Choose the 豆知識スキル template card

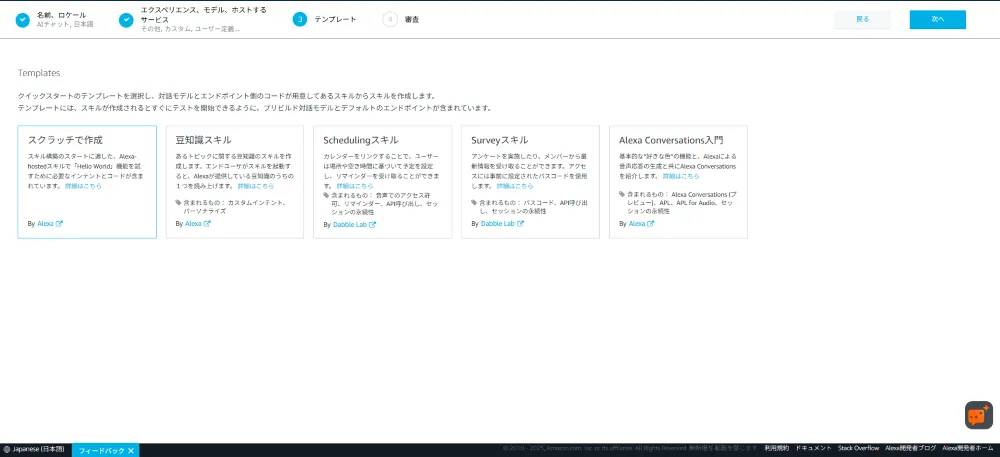234,182
